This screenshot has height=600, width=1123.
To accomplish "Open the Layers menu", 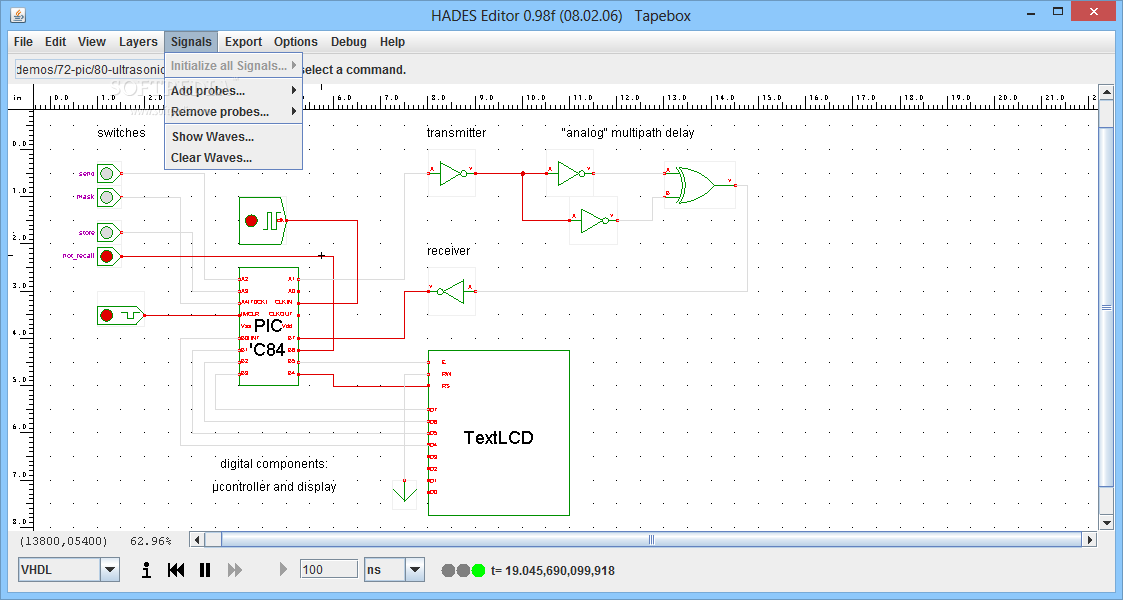I will click(138, 42).
